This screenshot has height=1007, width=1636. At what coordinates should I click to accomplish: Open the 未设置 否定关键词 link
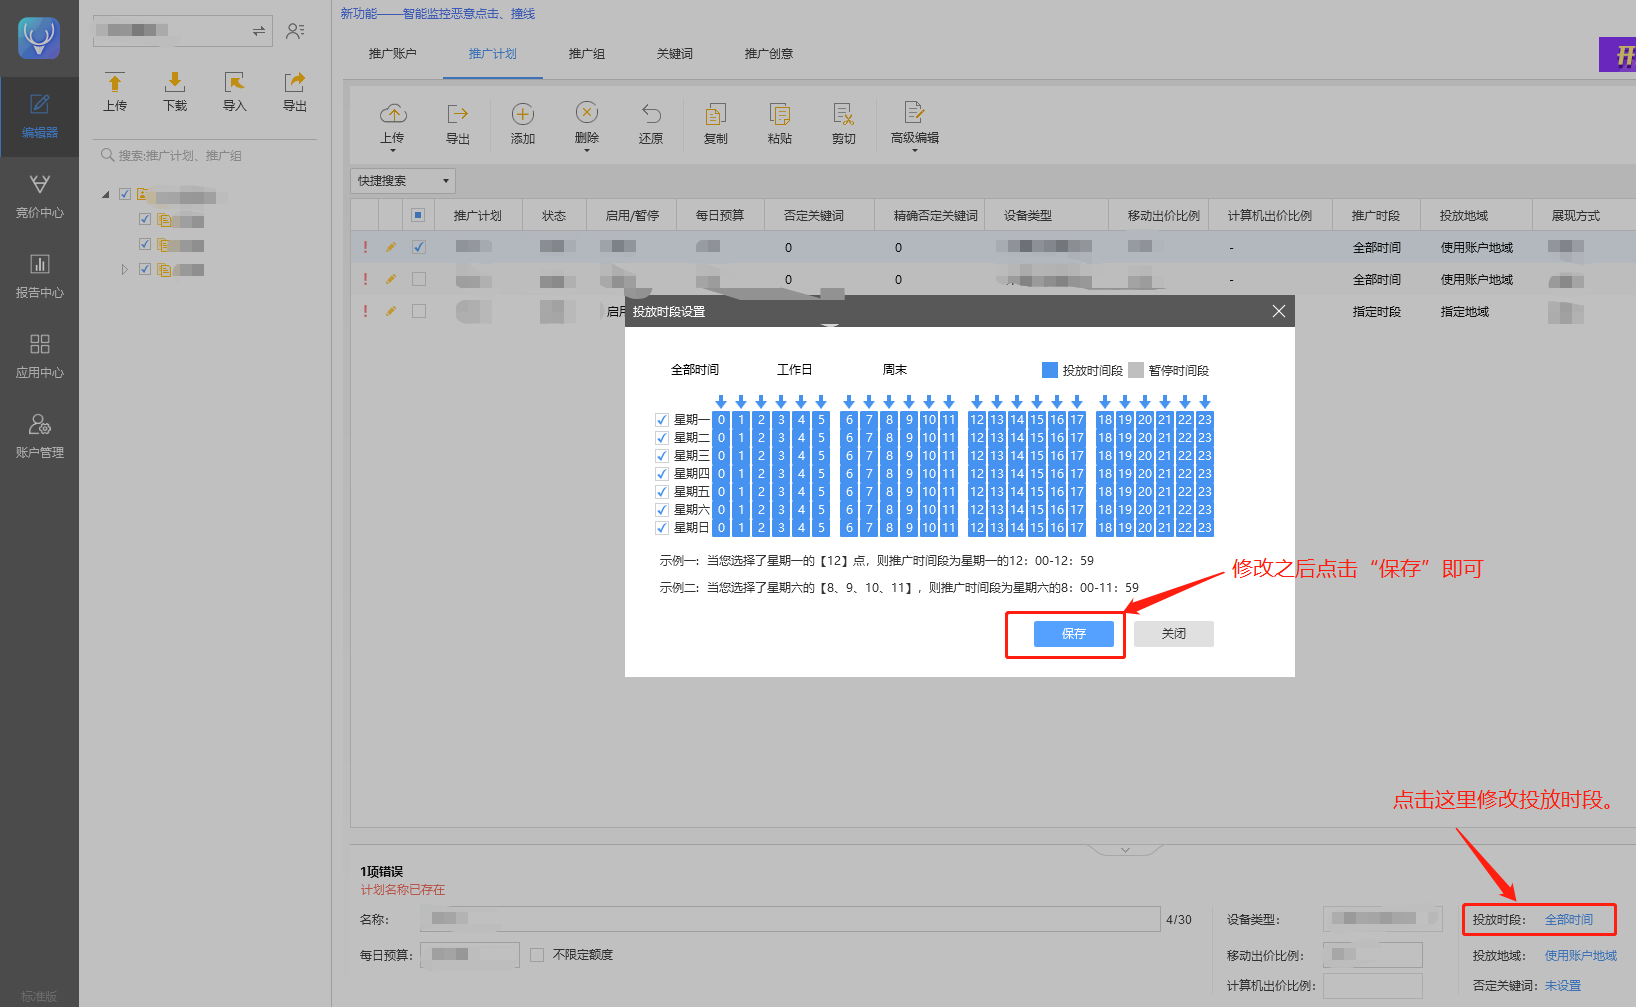coord(1562,986)
